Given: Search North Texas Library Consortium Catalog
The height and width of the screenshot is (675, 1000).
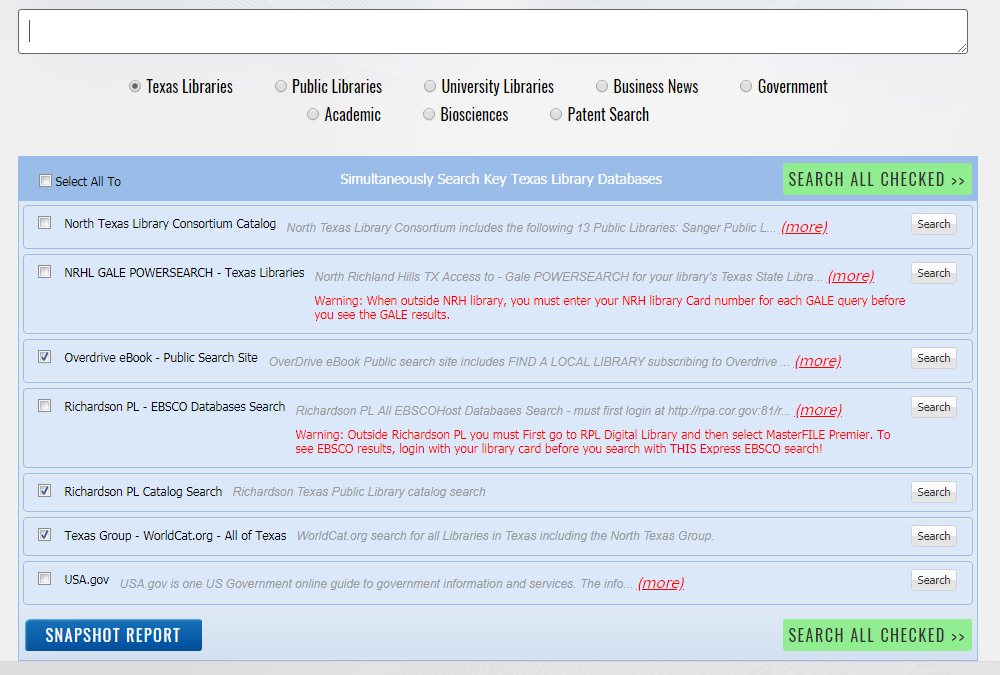Looking at the screenshot, I should tap(934, 224).
